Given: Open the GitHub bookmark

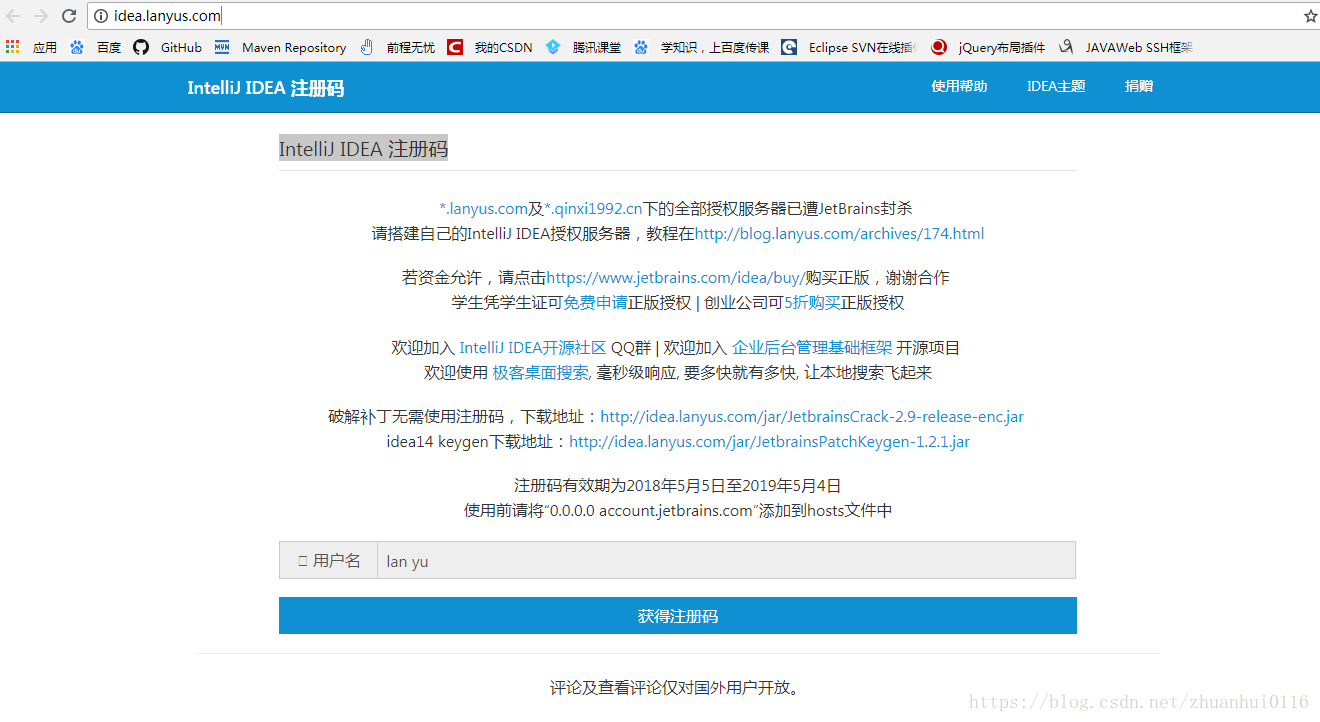Looking at the screenshot, I should click(168, 47).
